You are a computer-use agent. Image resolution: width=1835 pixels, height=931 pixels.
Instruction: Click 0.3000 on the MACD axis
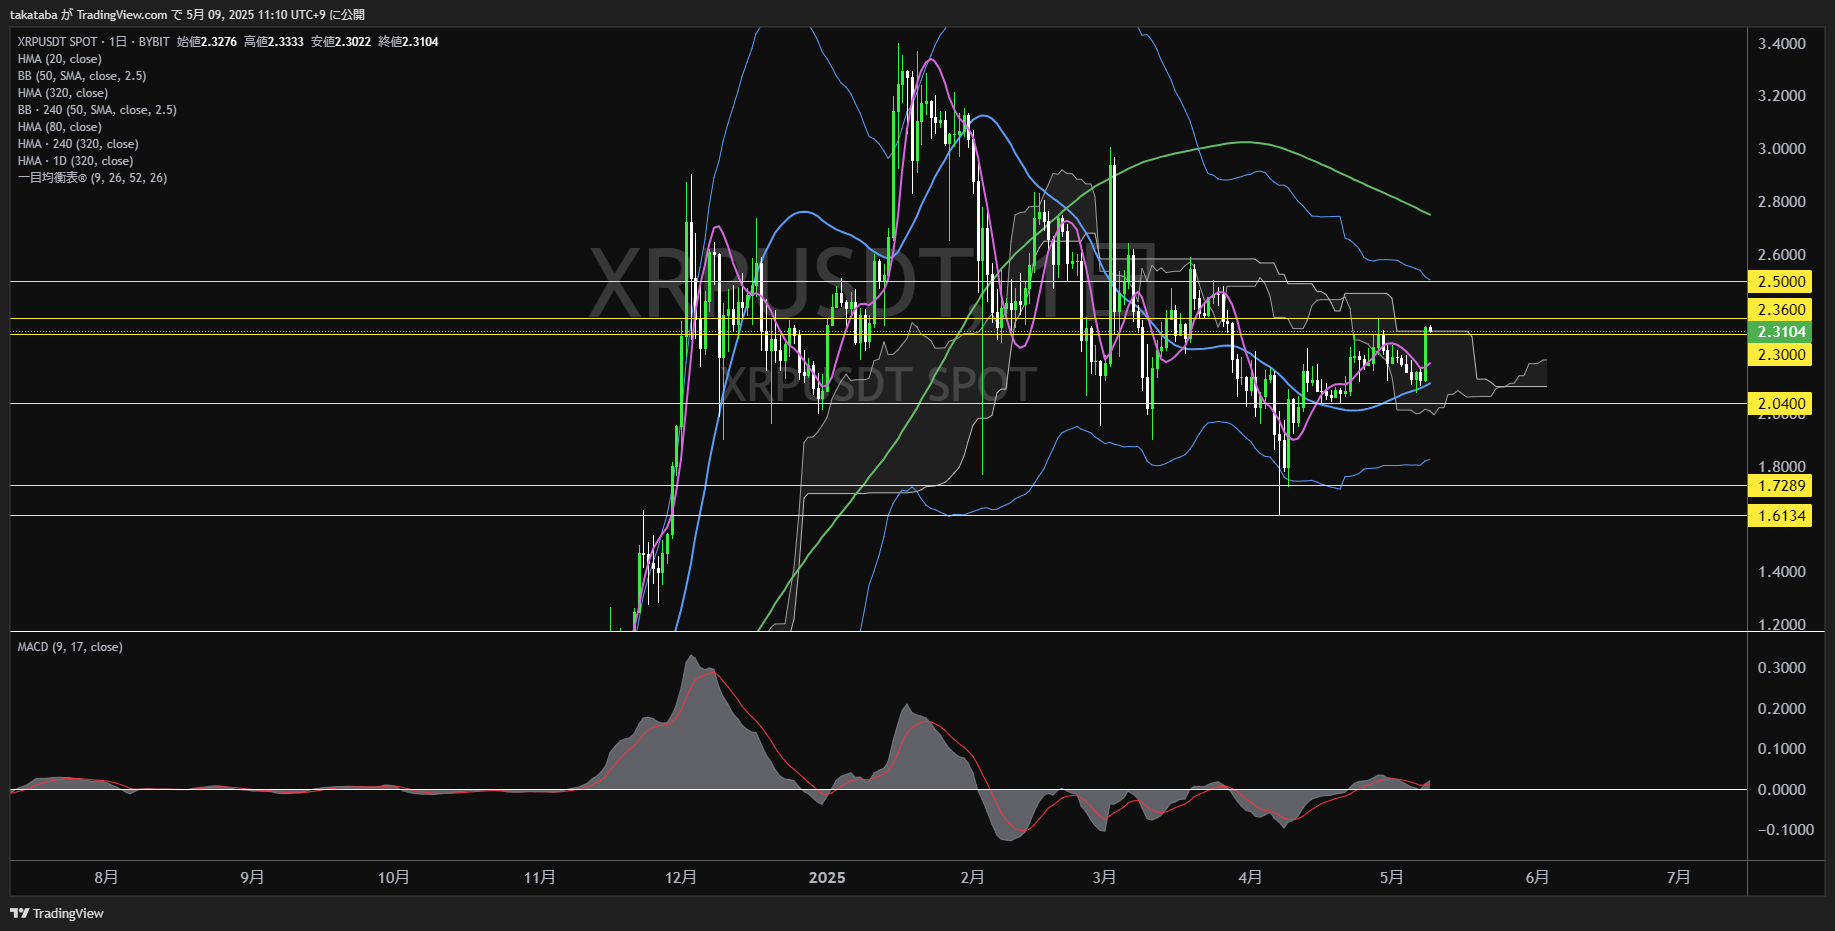(x=1782, y=668)
